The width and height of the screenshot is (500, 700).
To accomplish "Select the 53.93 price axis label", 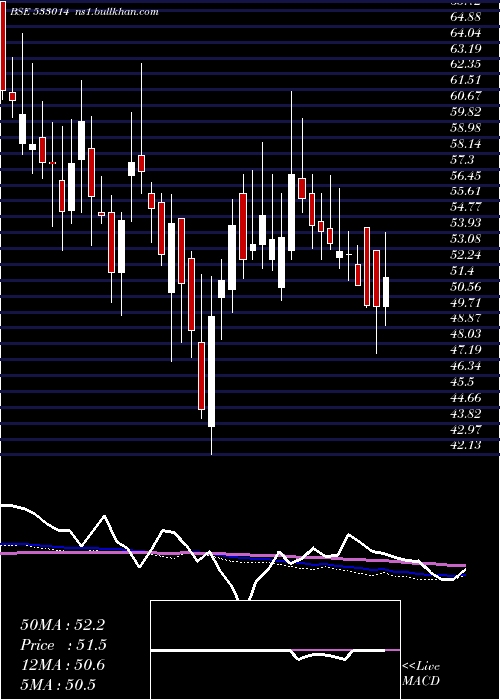I will click(x=466, y=223).
